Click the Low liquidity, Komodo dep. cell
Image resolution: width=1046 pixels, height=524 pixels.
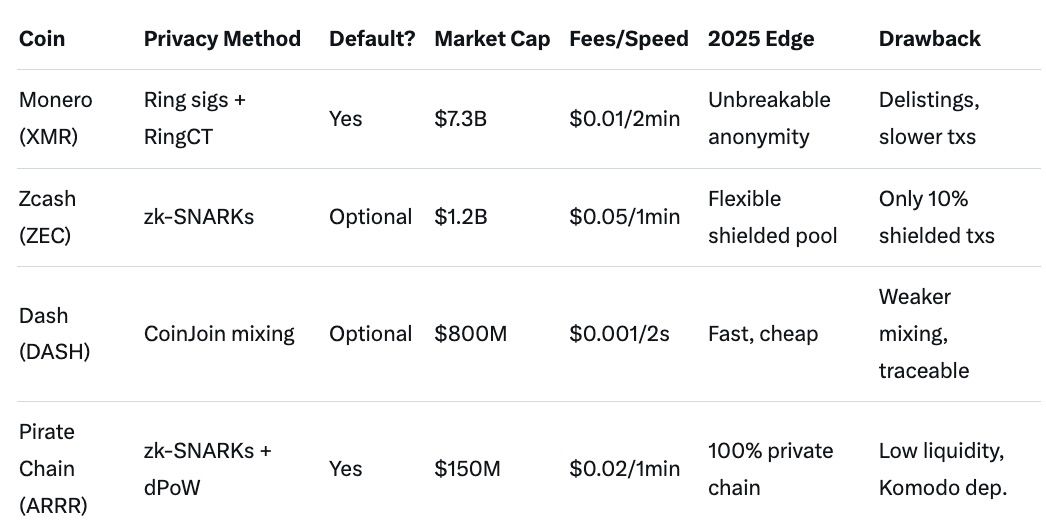(x=941, y=469)
